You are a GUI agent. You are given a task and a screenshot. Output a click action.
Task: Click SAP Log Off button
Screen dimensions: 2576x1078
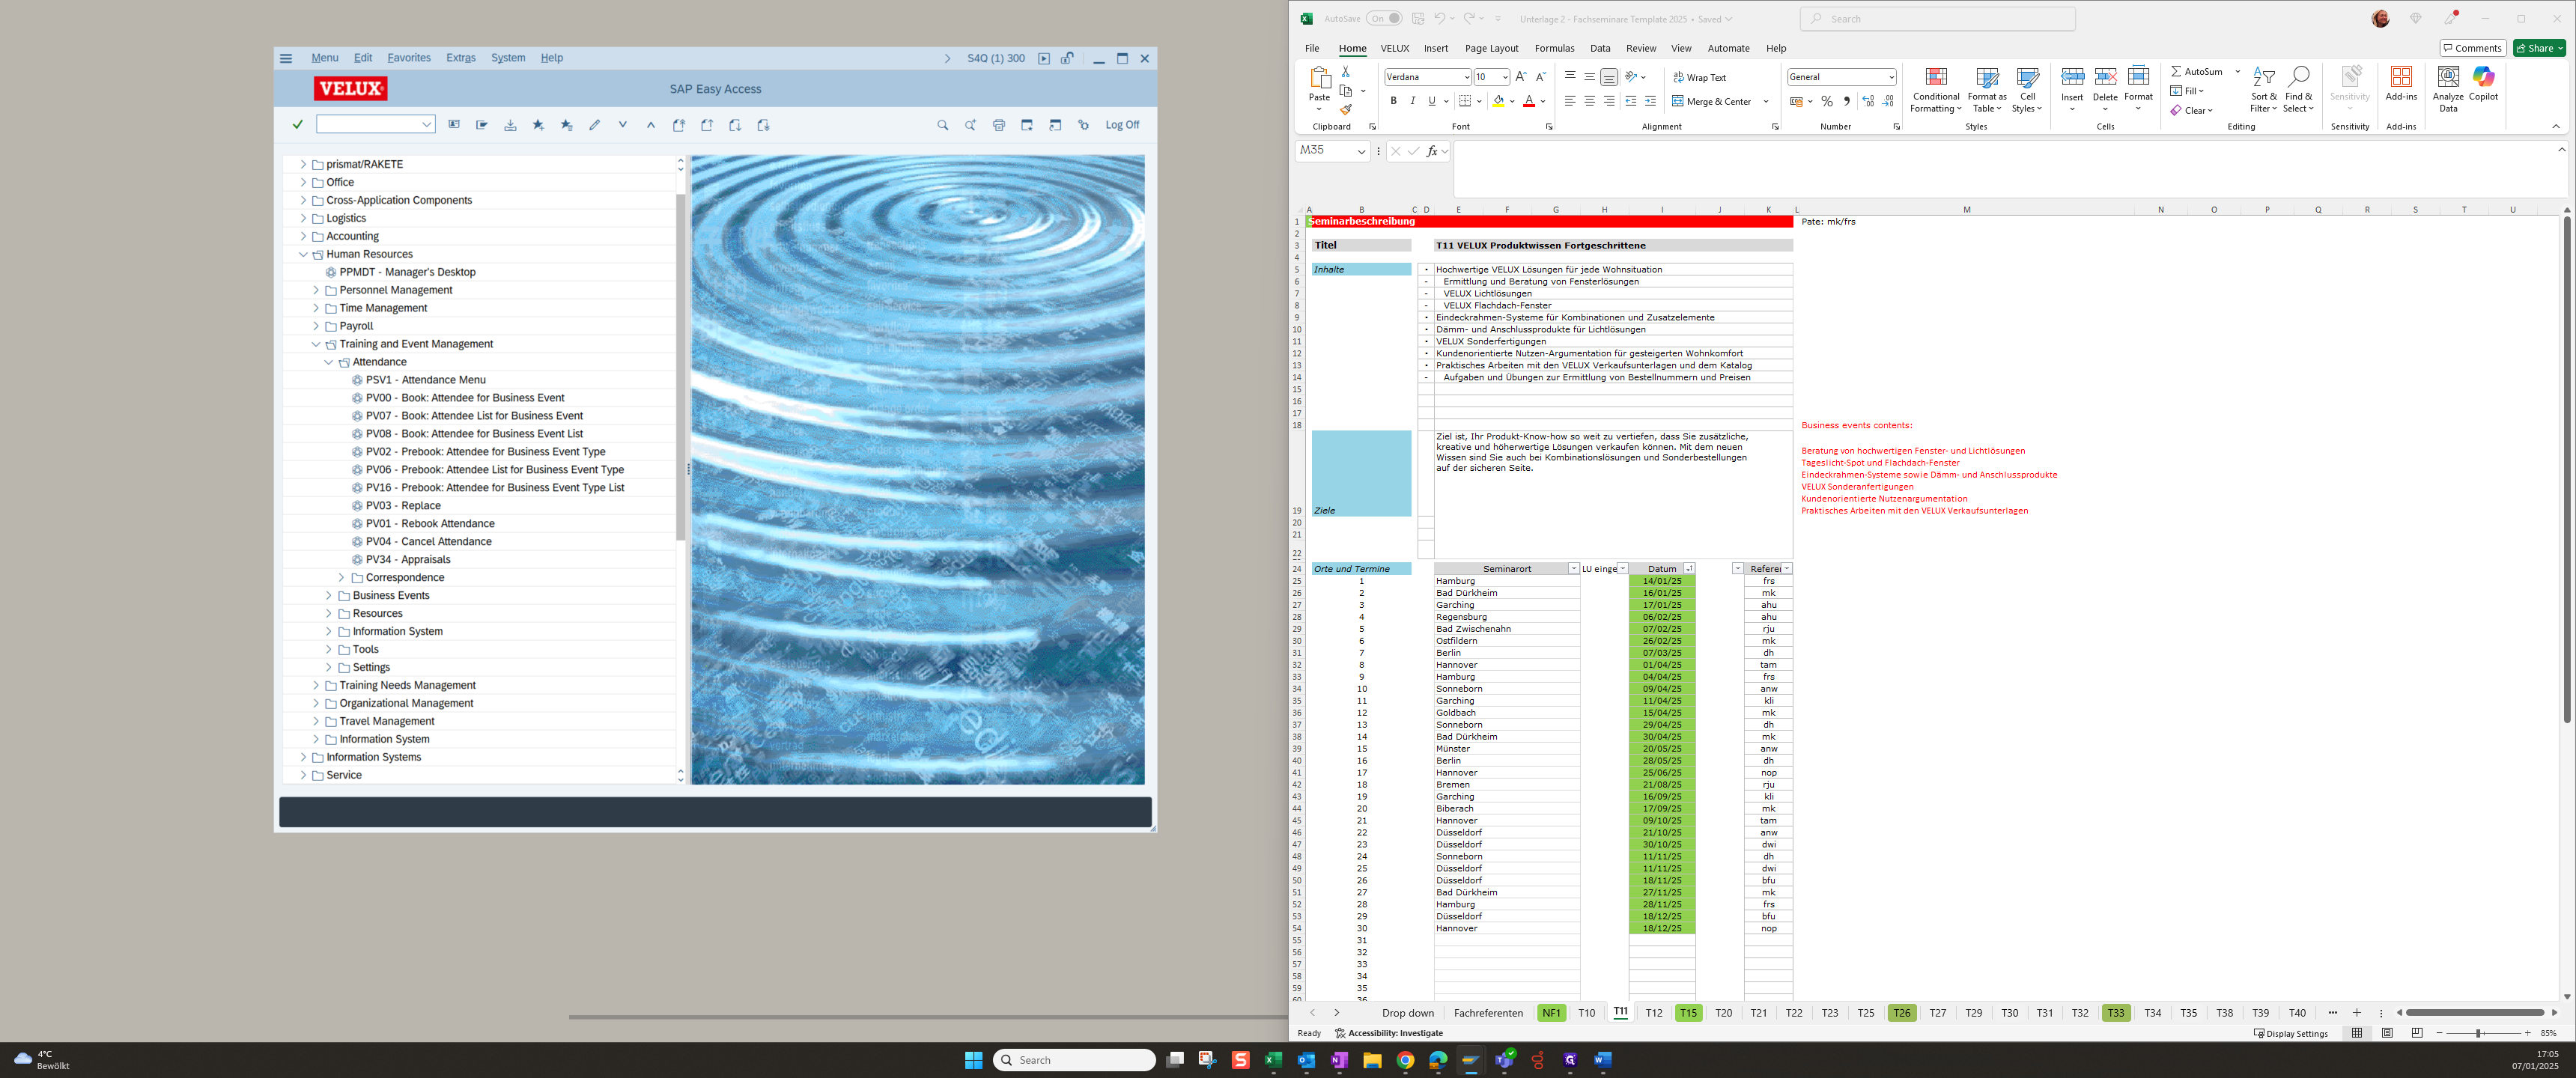(1122, 125)
